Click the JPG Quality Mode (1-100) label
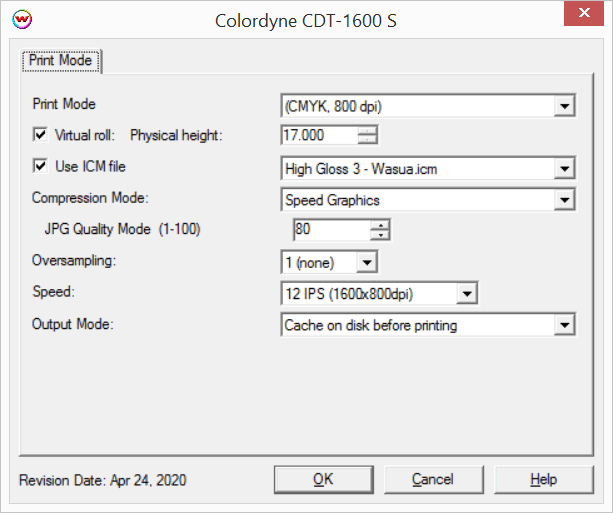Screen dimensions: 613x513 pos(122,229)
